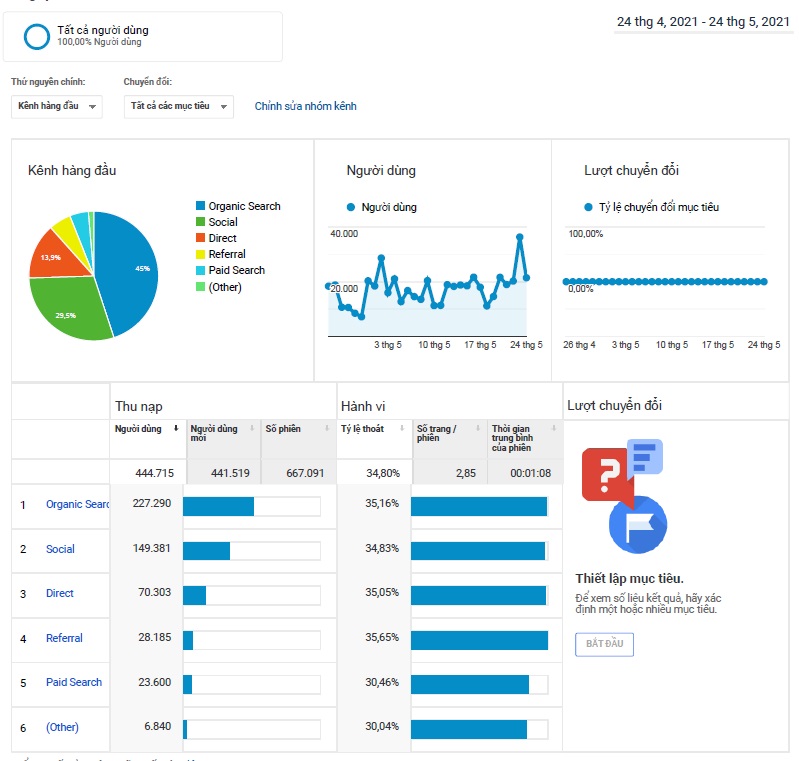Open the Organic Search channel link
Image resolution: width=799 pixels, height=761 pixels.
(77, 505)
